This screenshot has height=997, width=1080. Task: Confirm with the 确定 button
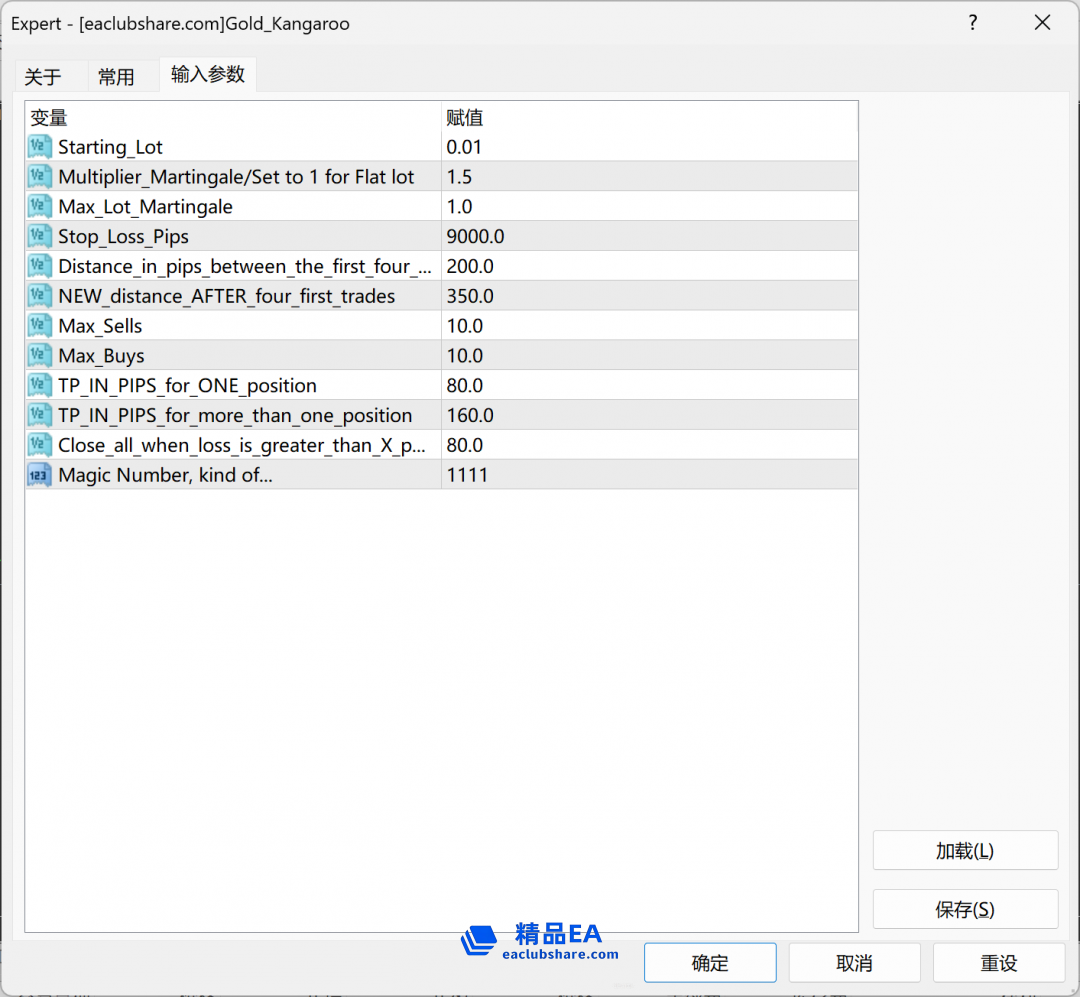(710, 963)
